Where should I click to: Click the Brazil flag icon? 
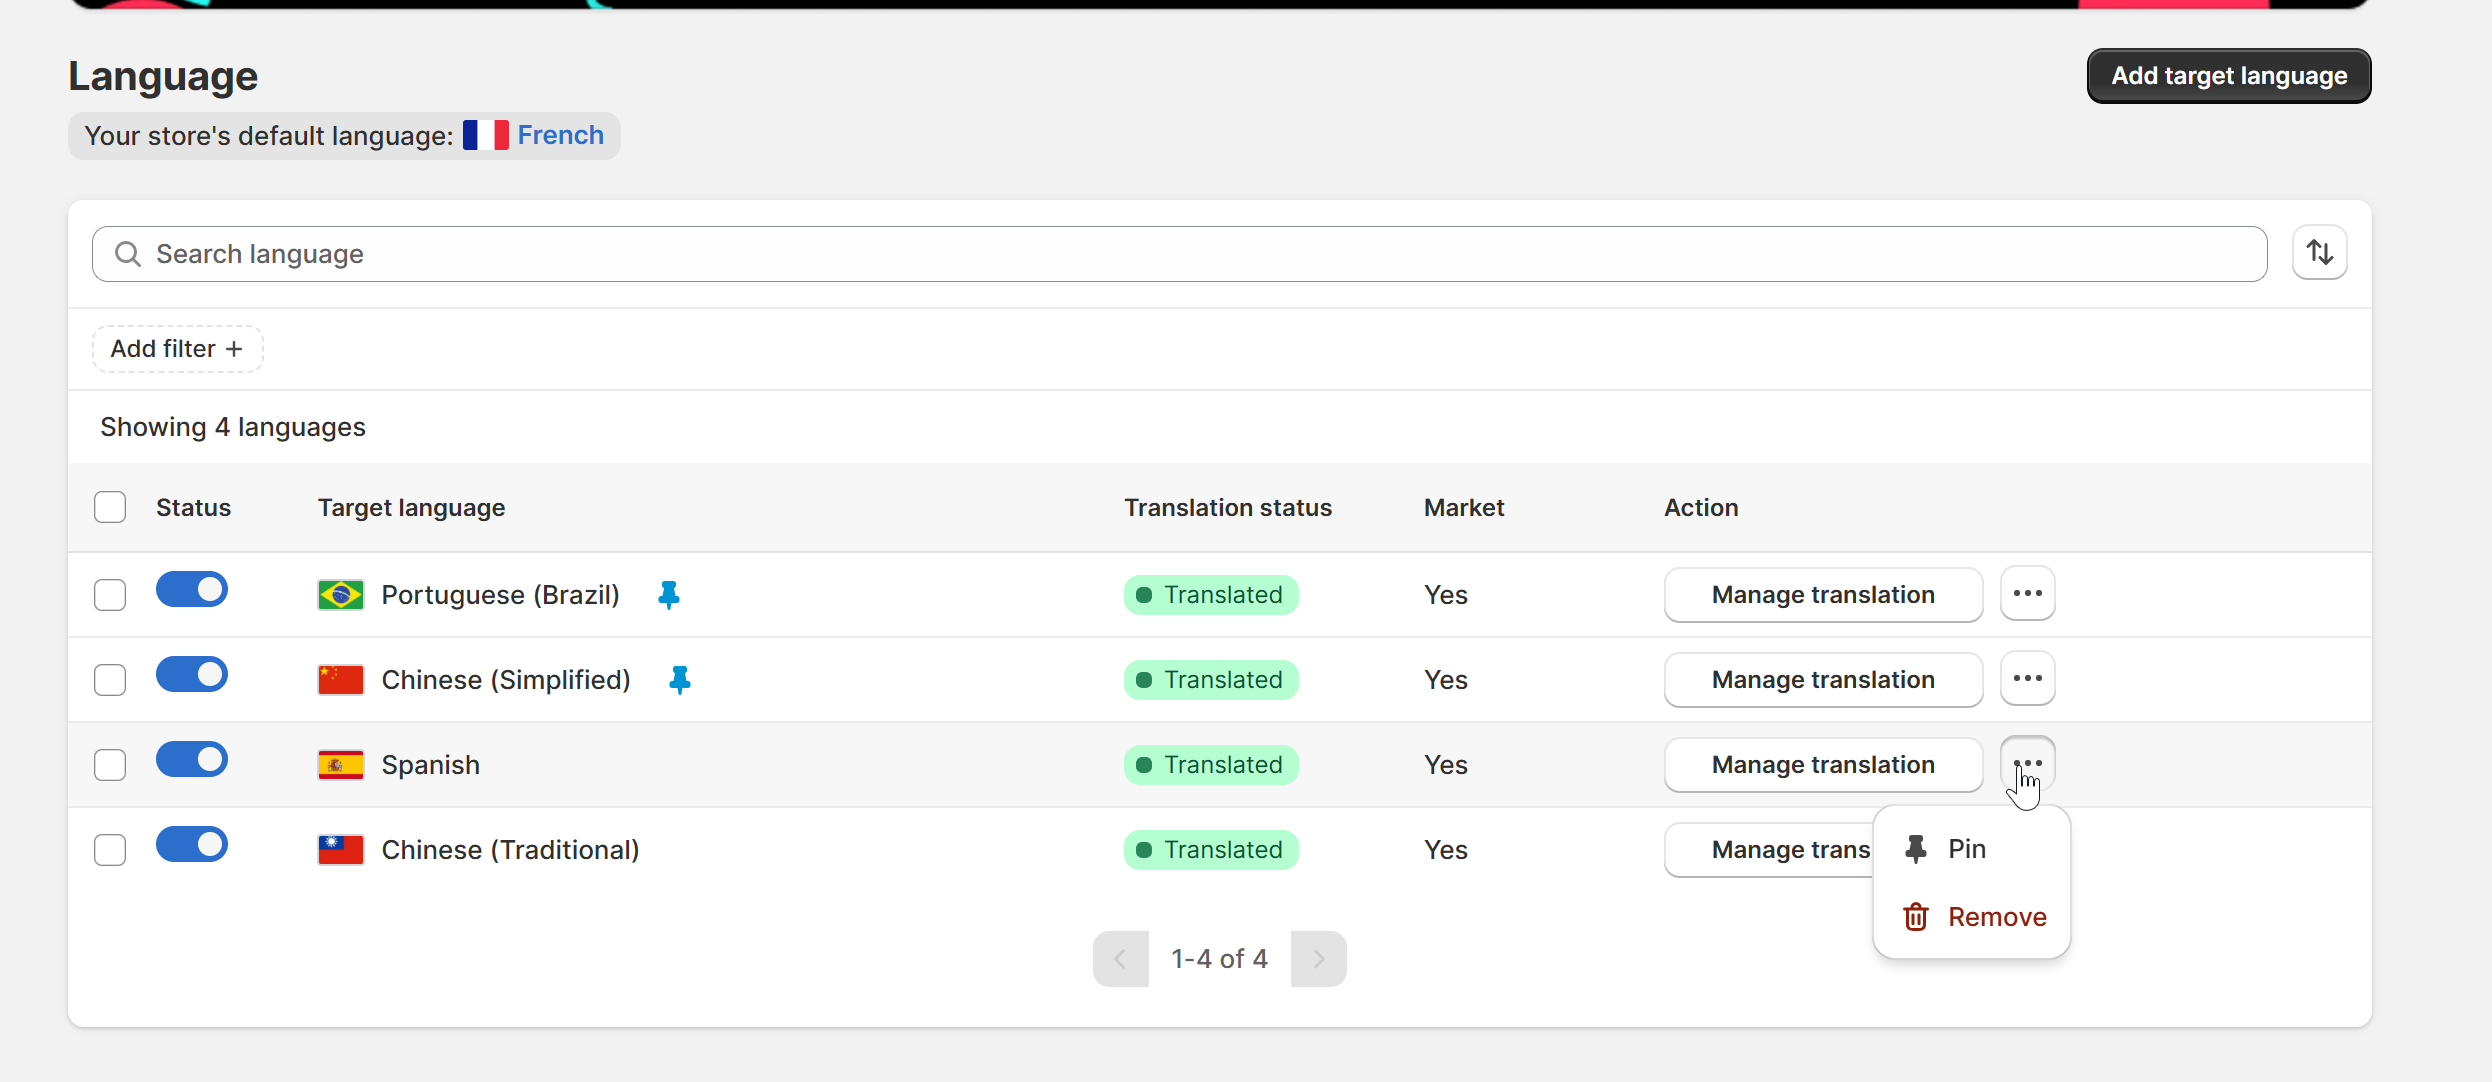341,595
